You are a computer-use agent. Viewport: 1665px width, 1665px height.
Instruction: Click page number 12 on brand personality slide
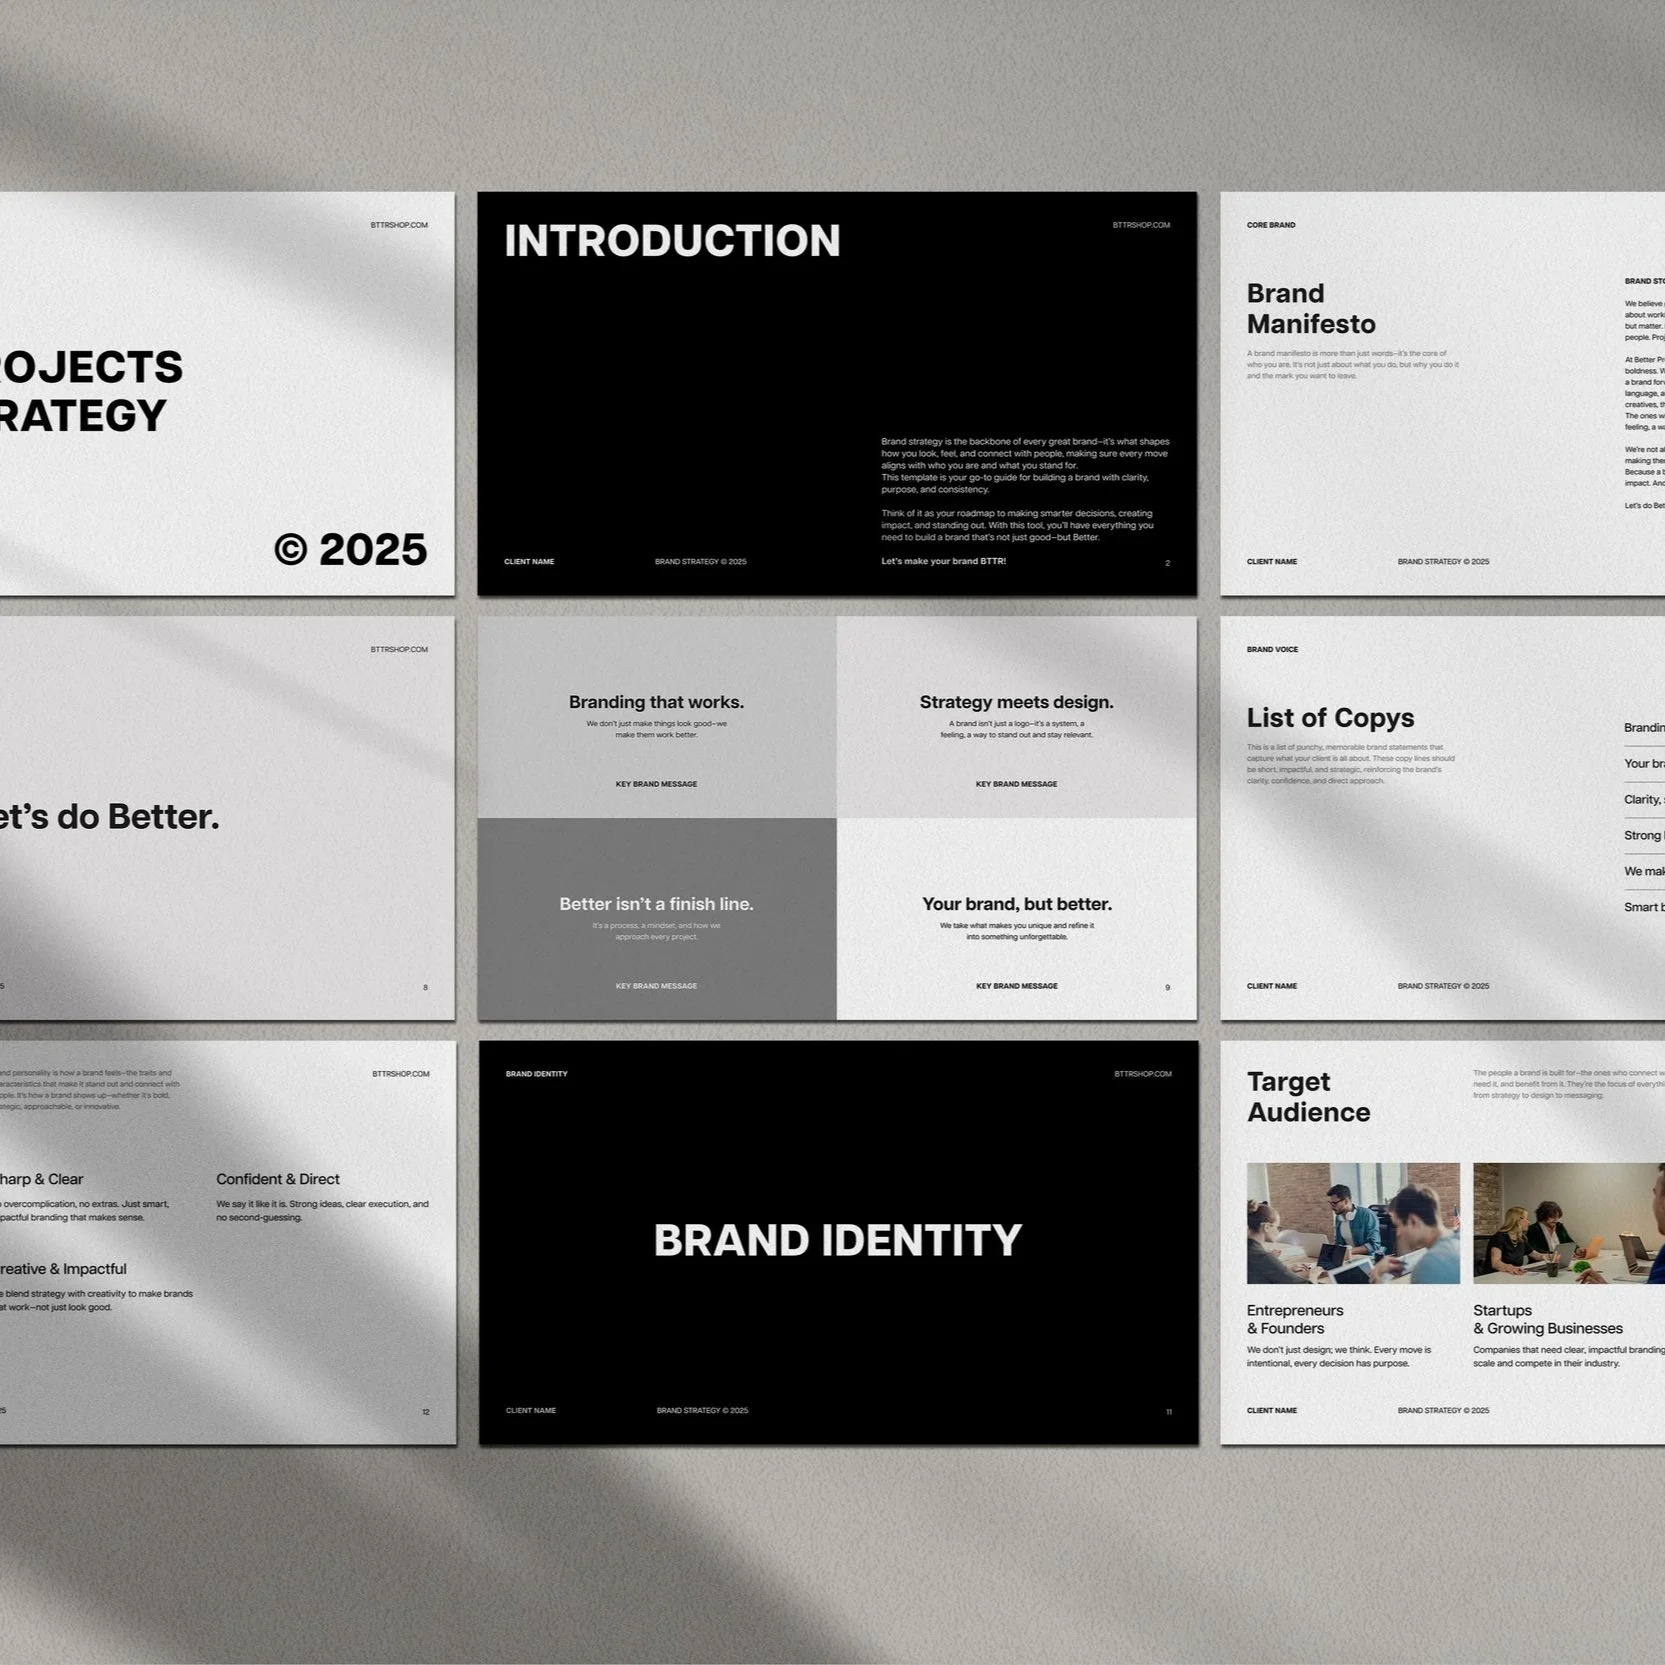tap(426, 1412)
